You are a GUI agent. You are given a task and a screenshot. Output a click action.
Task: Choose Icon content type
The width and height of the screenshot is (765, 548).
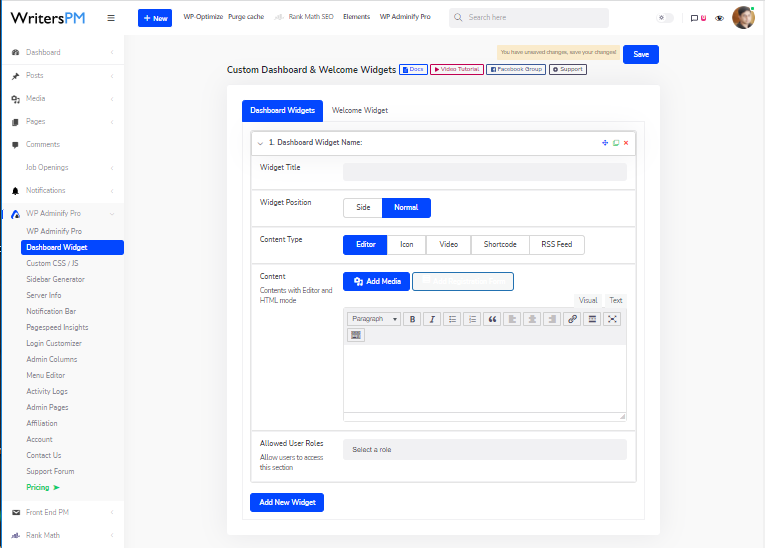[x=407, y=244]
